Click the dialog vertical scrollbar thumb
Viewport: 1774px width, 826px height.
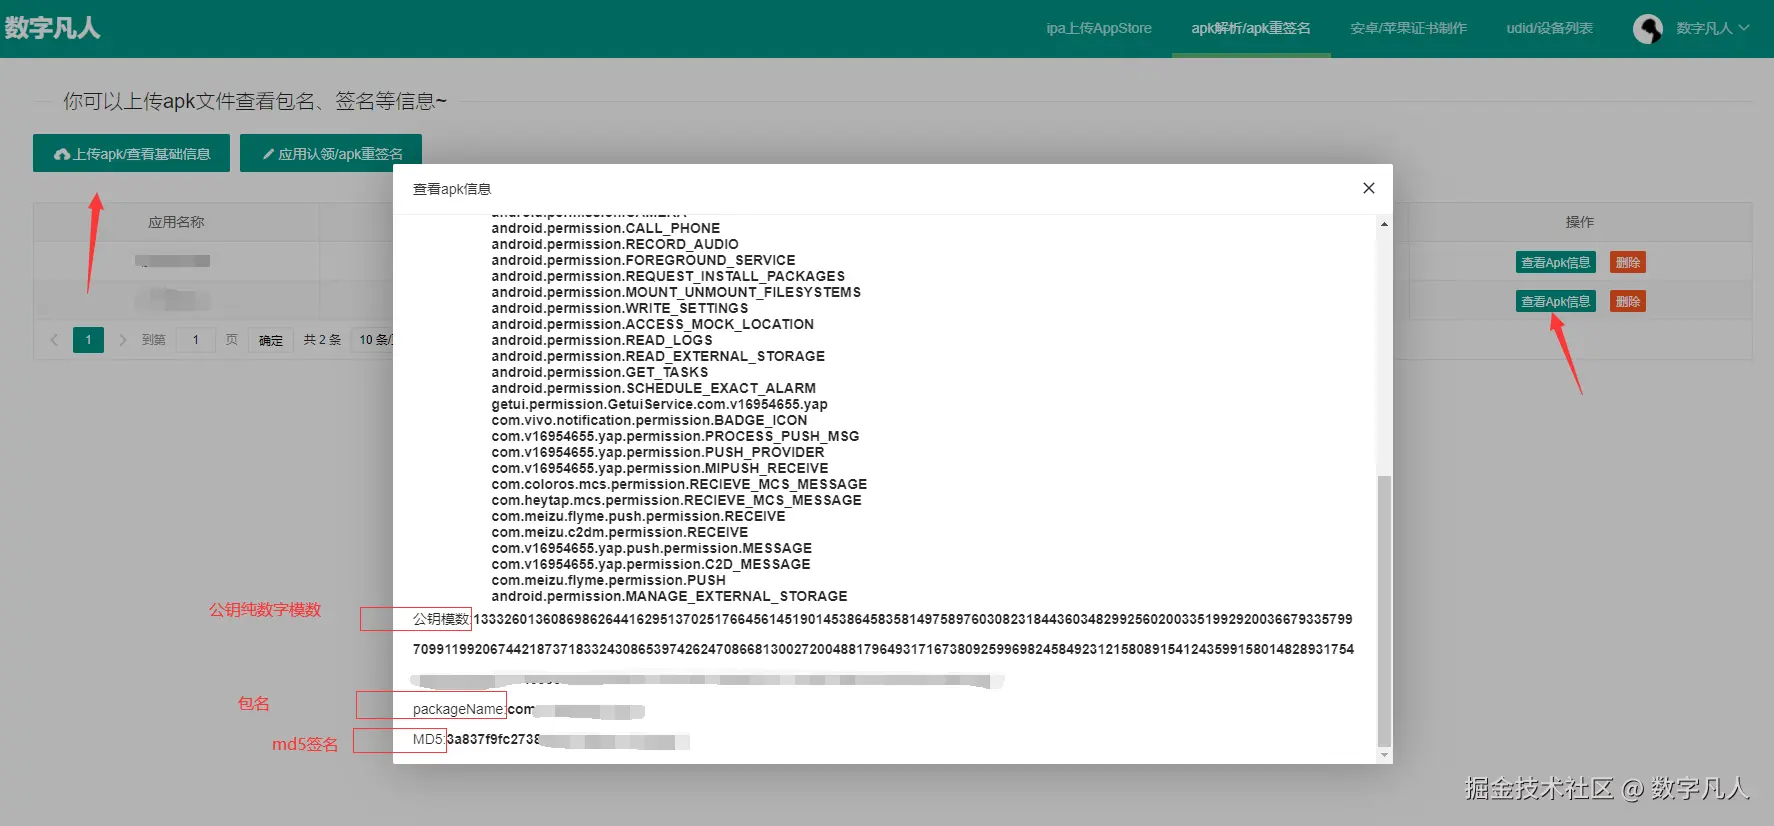[1384, 610]
